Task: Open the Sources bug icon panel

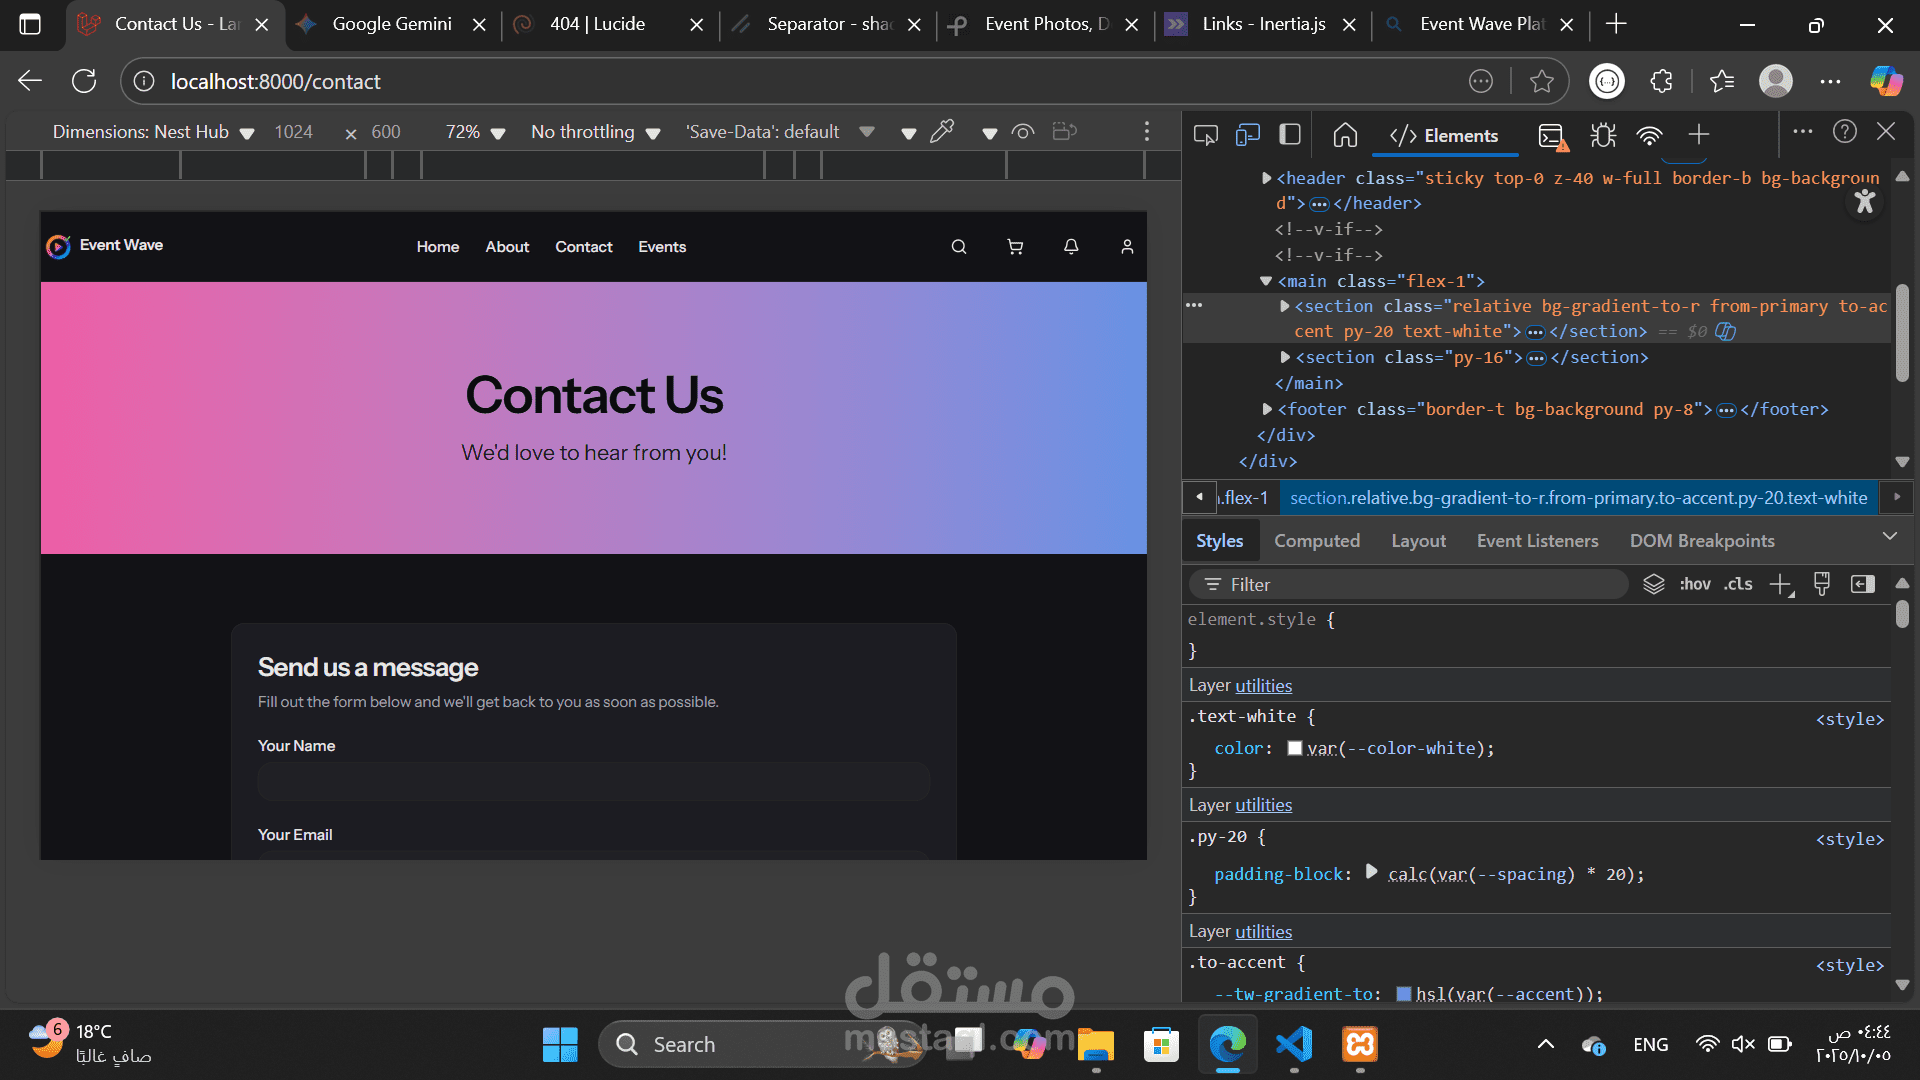Action: click(1603, 135)
